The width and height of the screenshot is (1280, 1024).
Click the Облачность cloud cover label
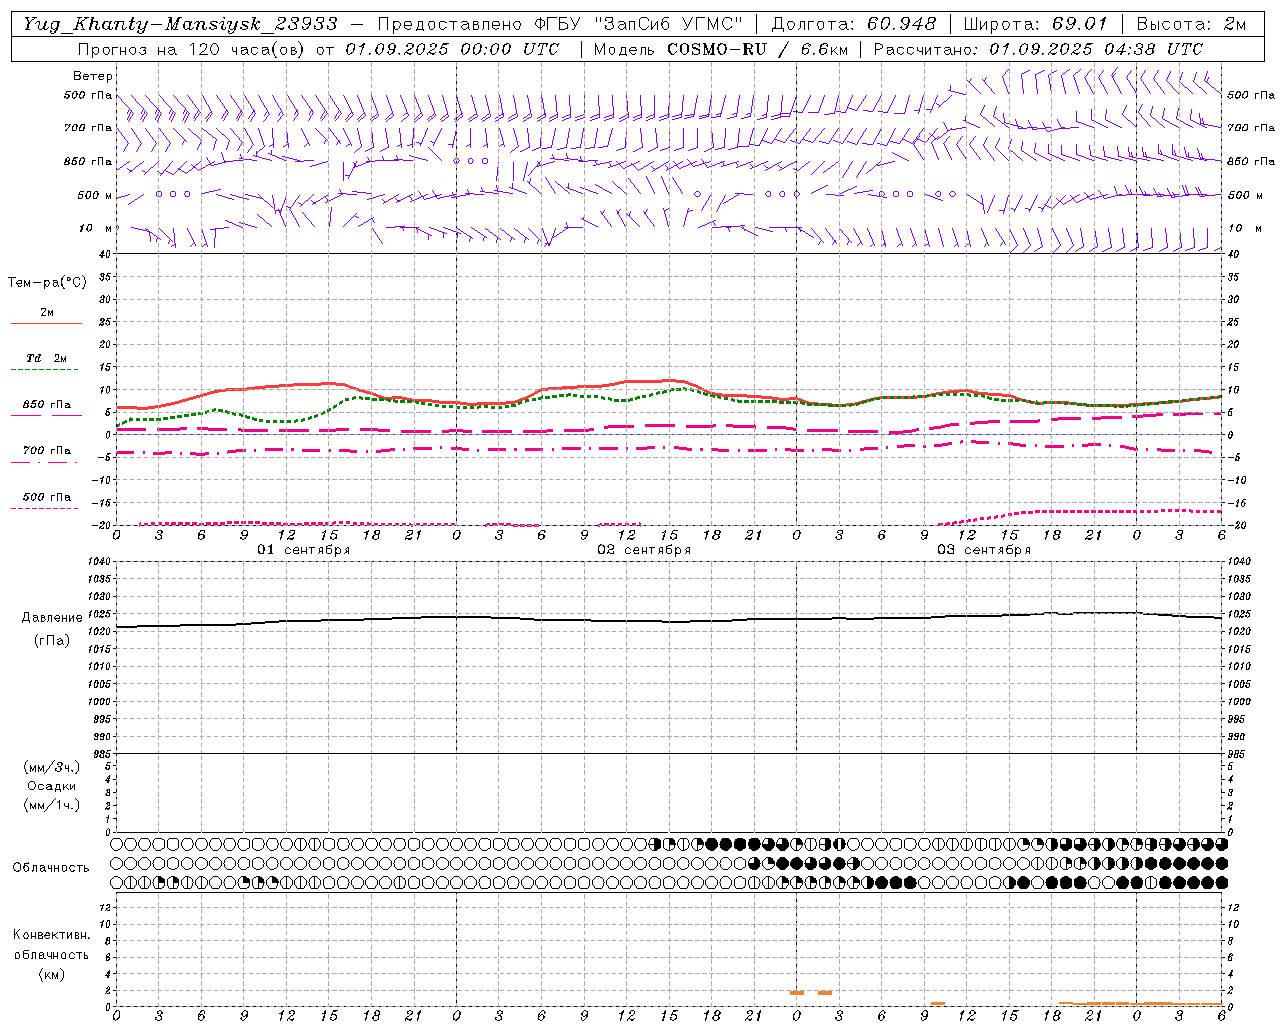[51, 868]
